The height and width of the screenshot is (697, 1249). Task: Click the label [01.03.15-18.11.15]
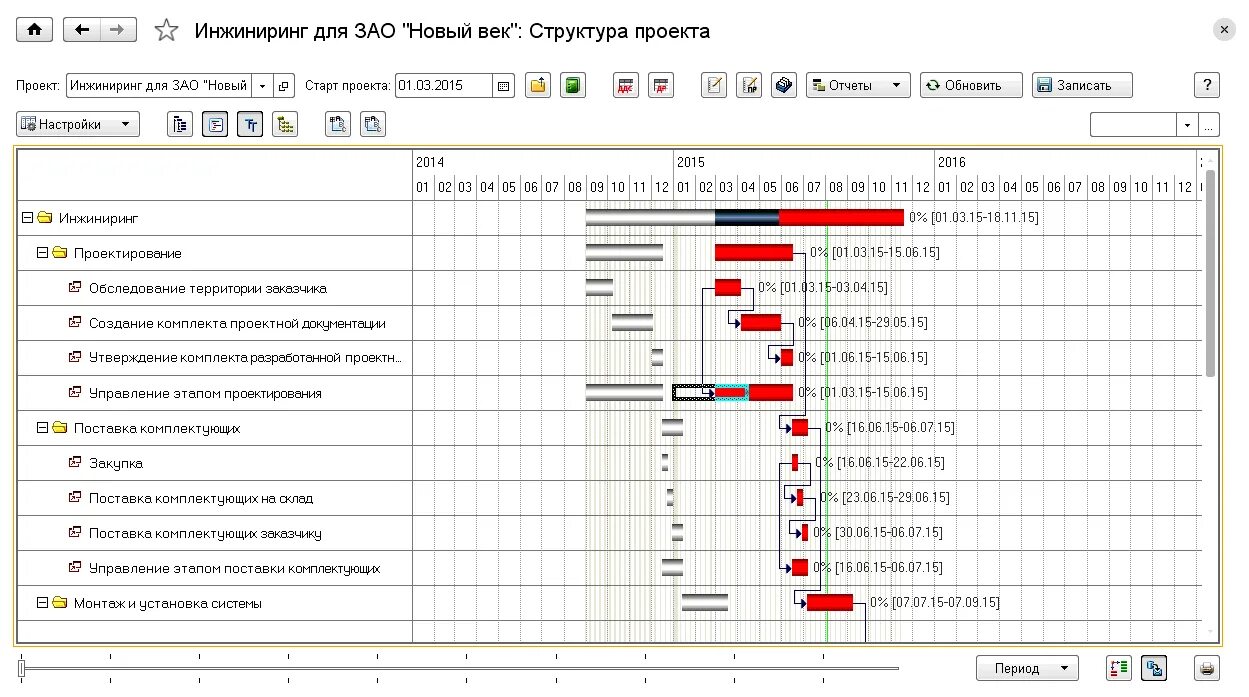(x=985, y=218)
